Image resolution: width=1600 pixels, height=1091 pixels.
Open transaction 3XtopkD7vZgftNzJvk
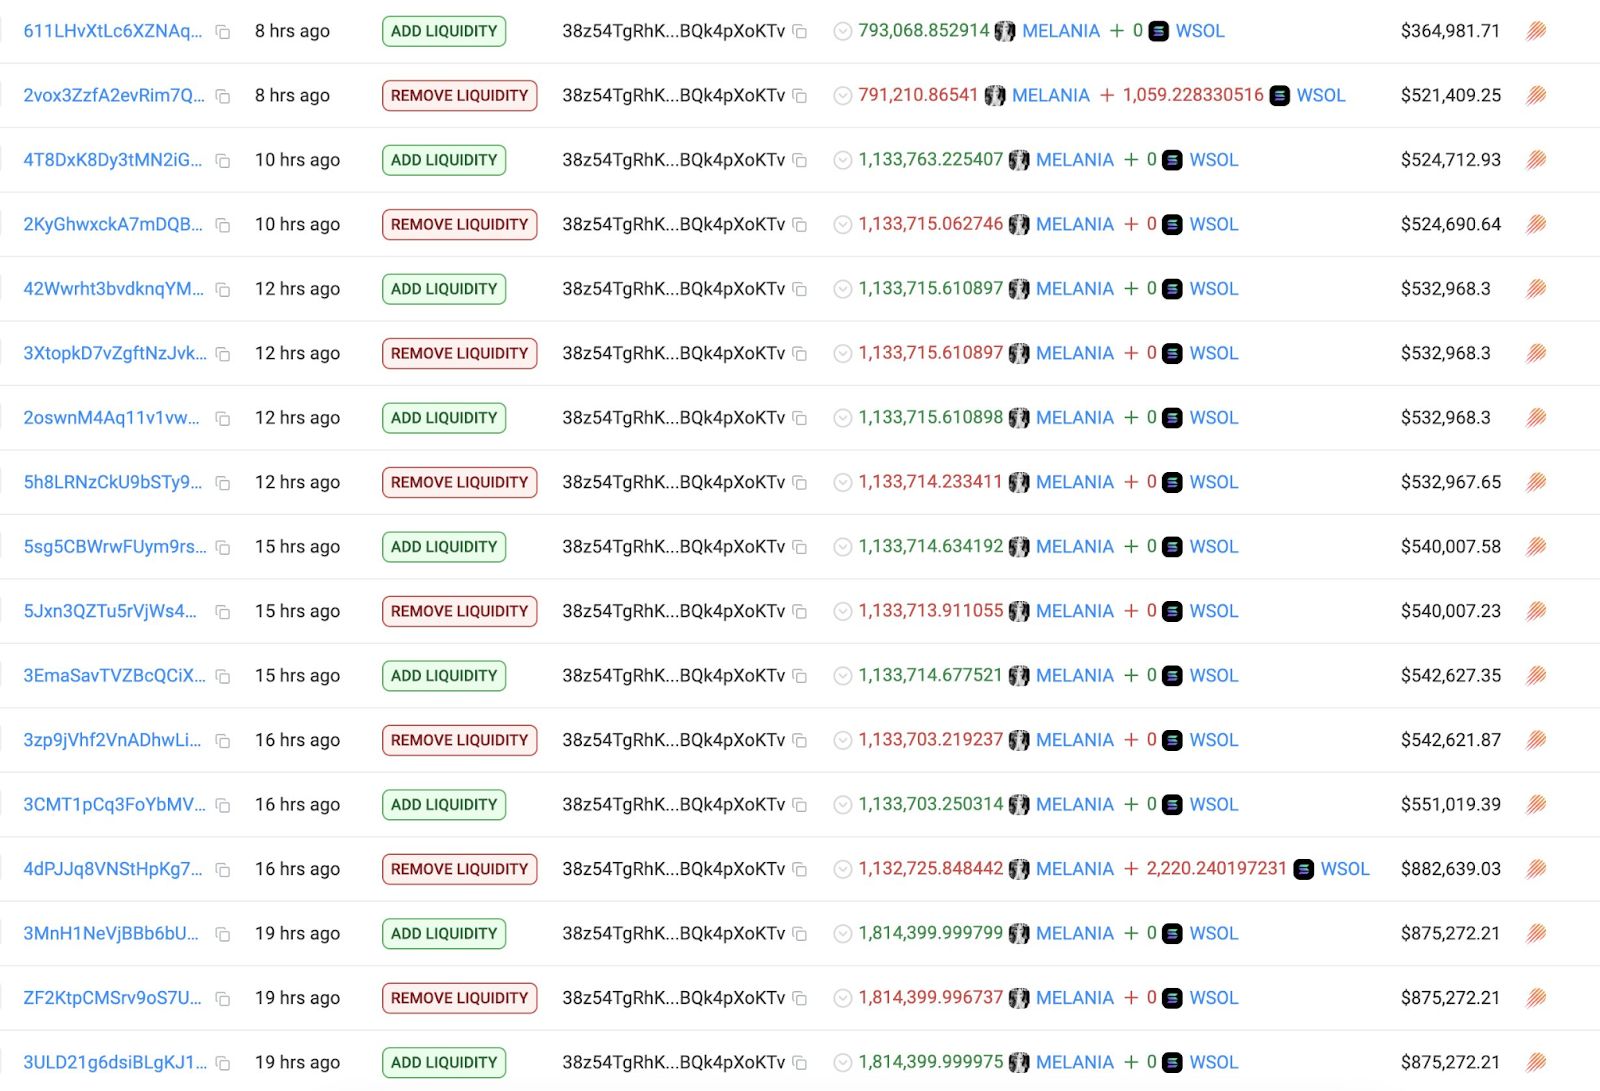point(115,353)
